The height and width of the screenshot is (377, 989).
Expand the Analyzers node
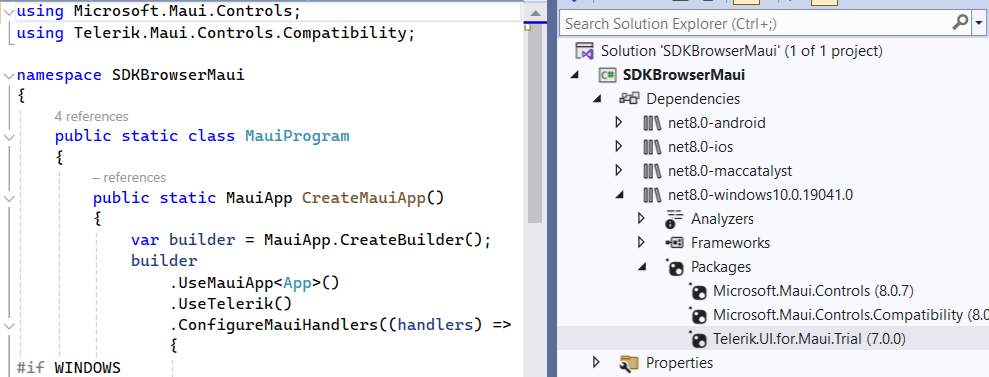(x=641, y=218)
